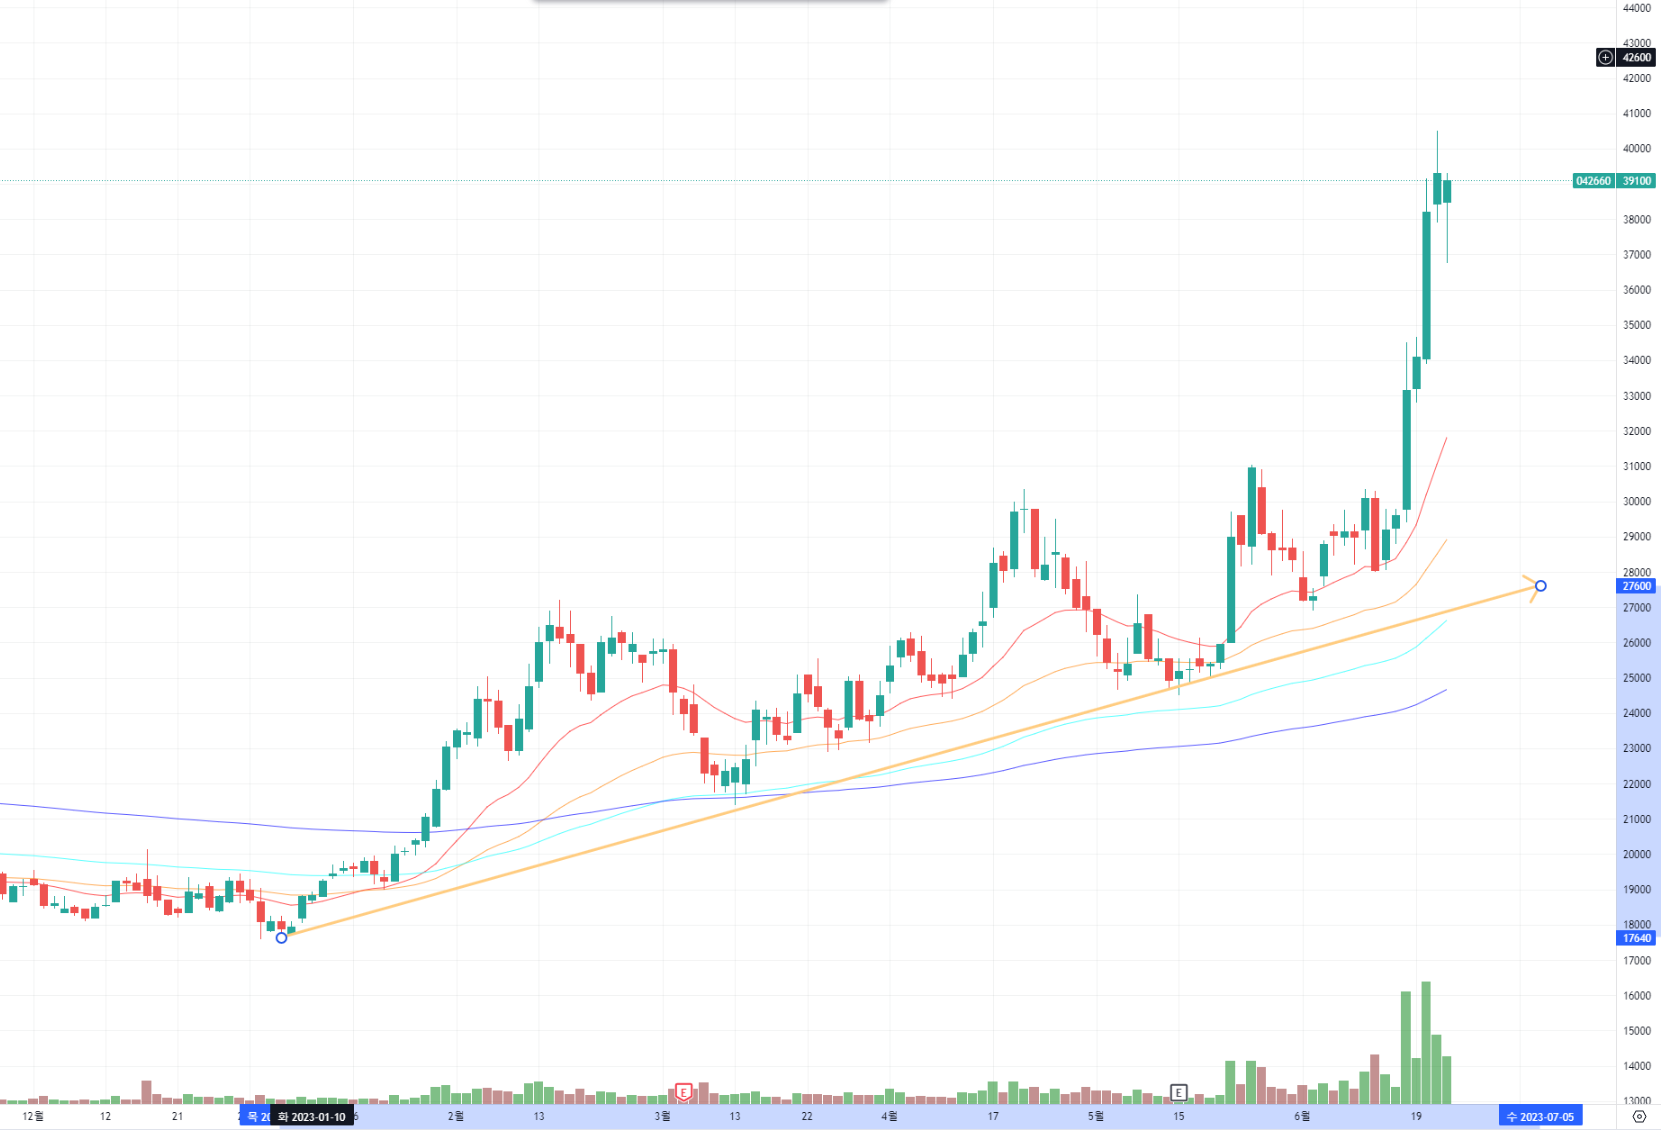Viewport: 1661px width, 1133px height.
Task: Click the 24000 price axis label
Action: click(1637, 713)
